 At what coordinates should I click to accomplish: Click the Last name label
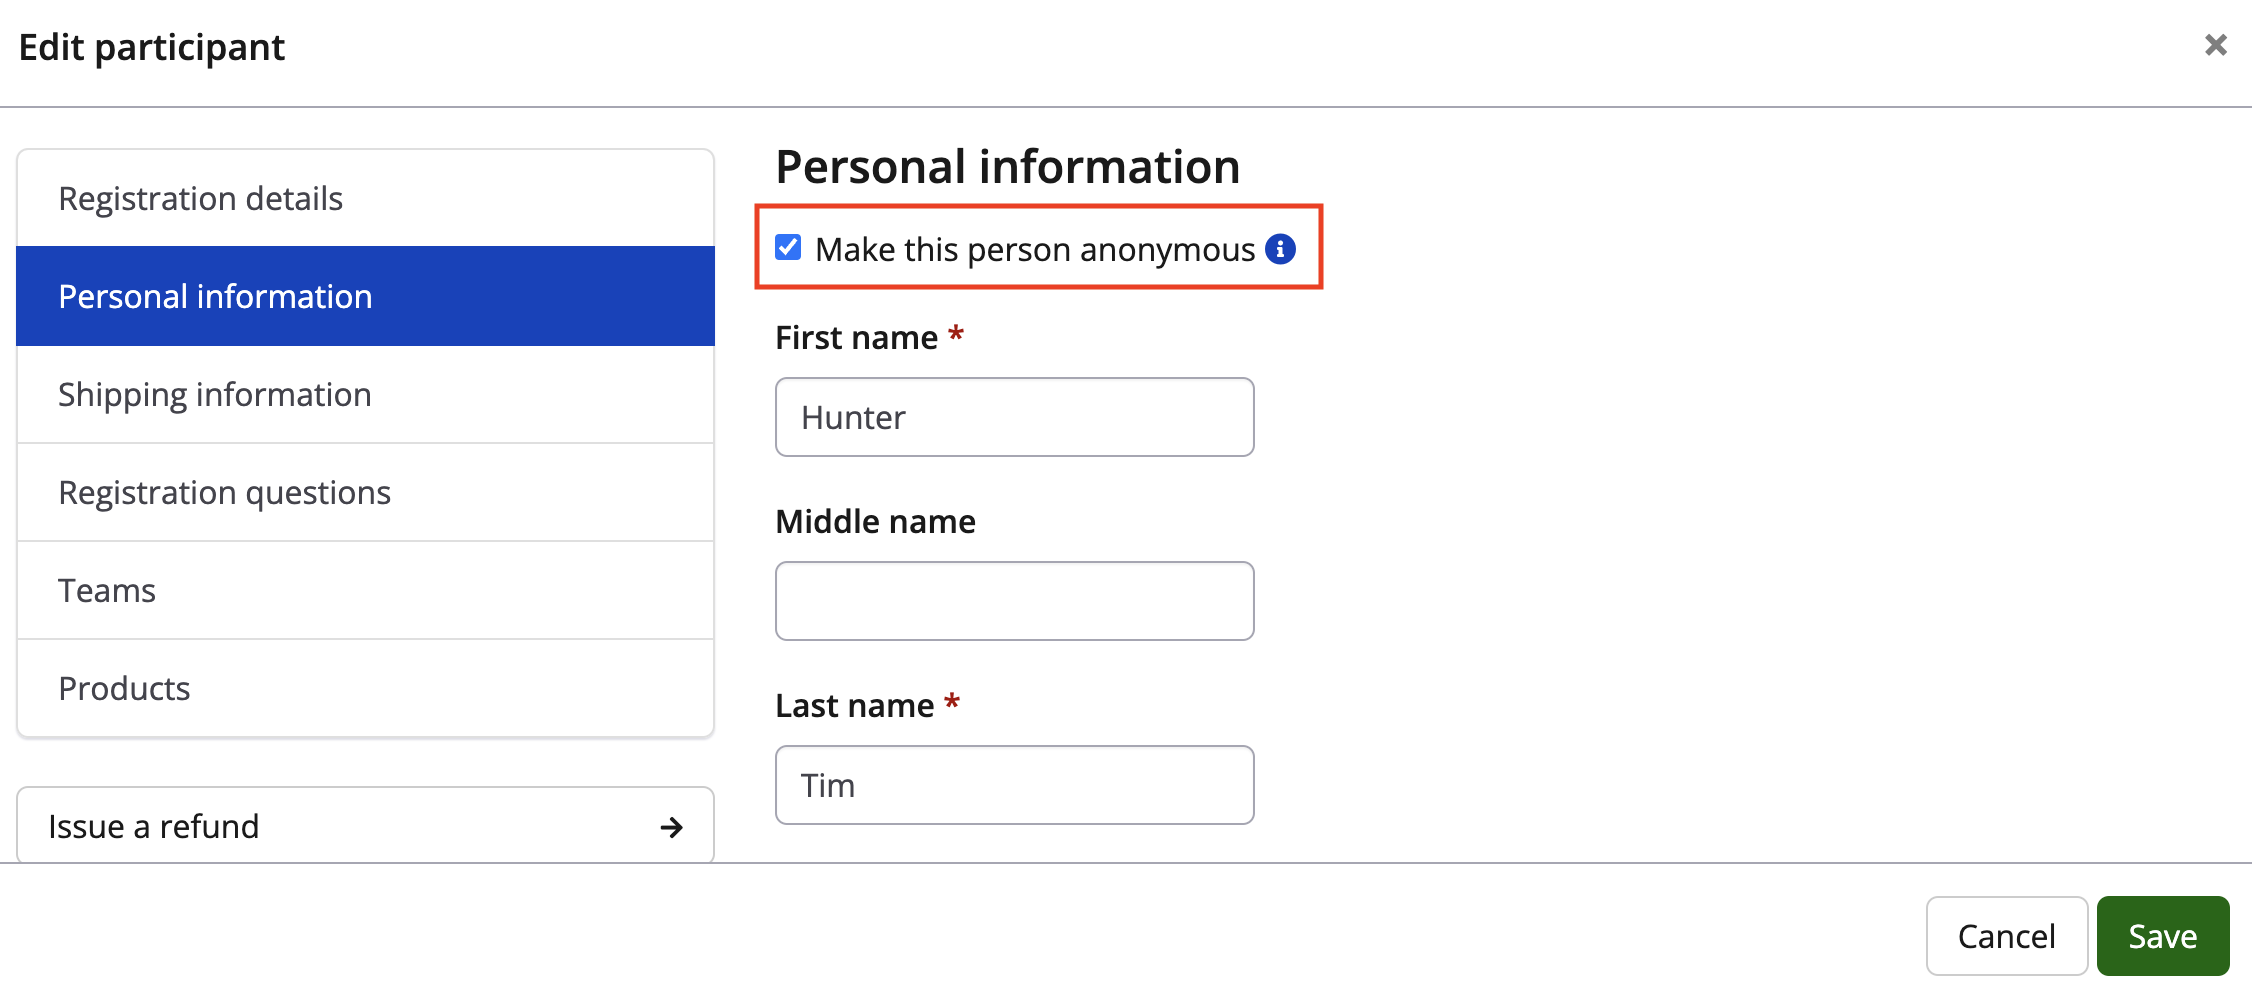click(854, 706)
